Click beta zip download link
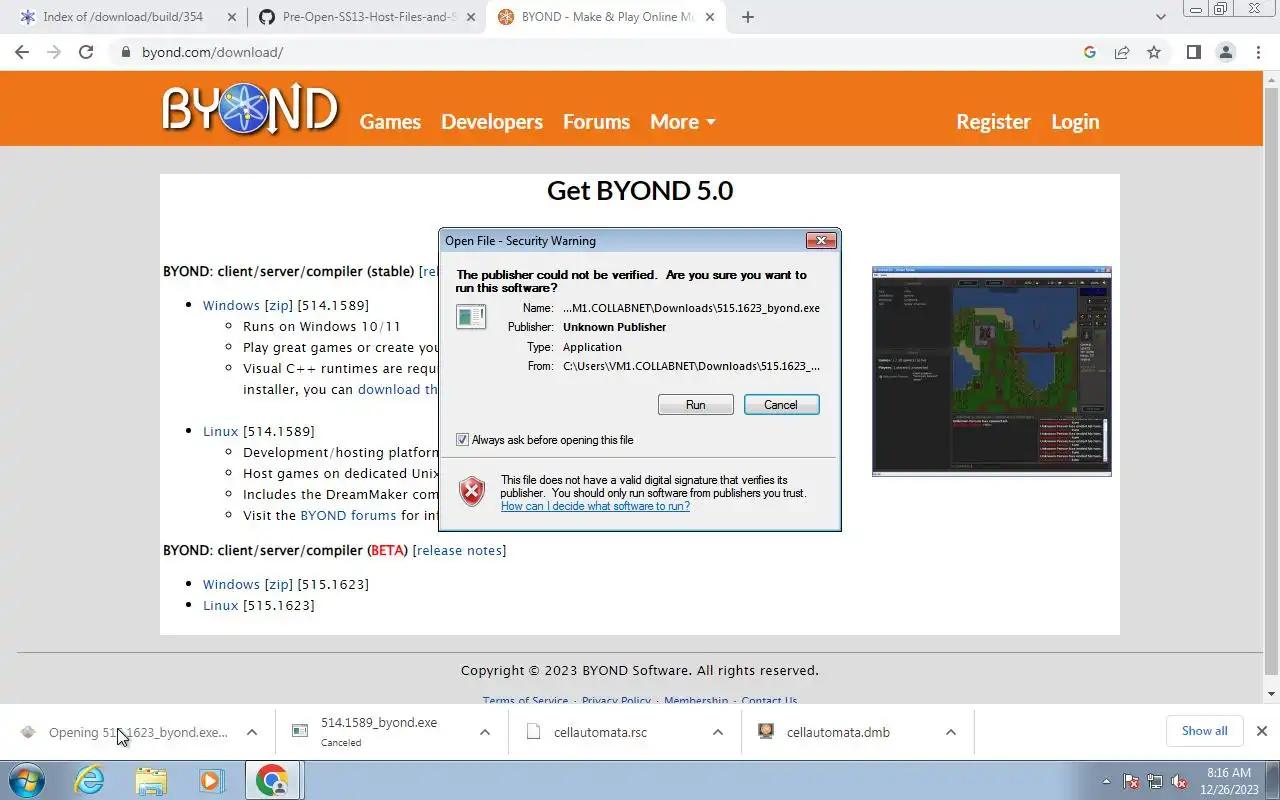Screen dimensions: 1280x800 click(x=278, y=584)
